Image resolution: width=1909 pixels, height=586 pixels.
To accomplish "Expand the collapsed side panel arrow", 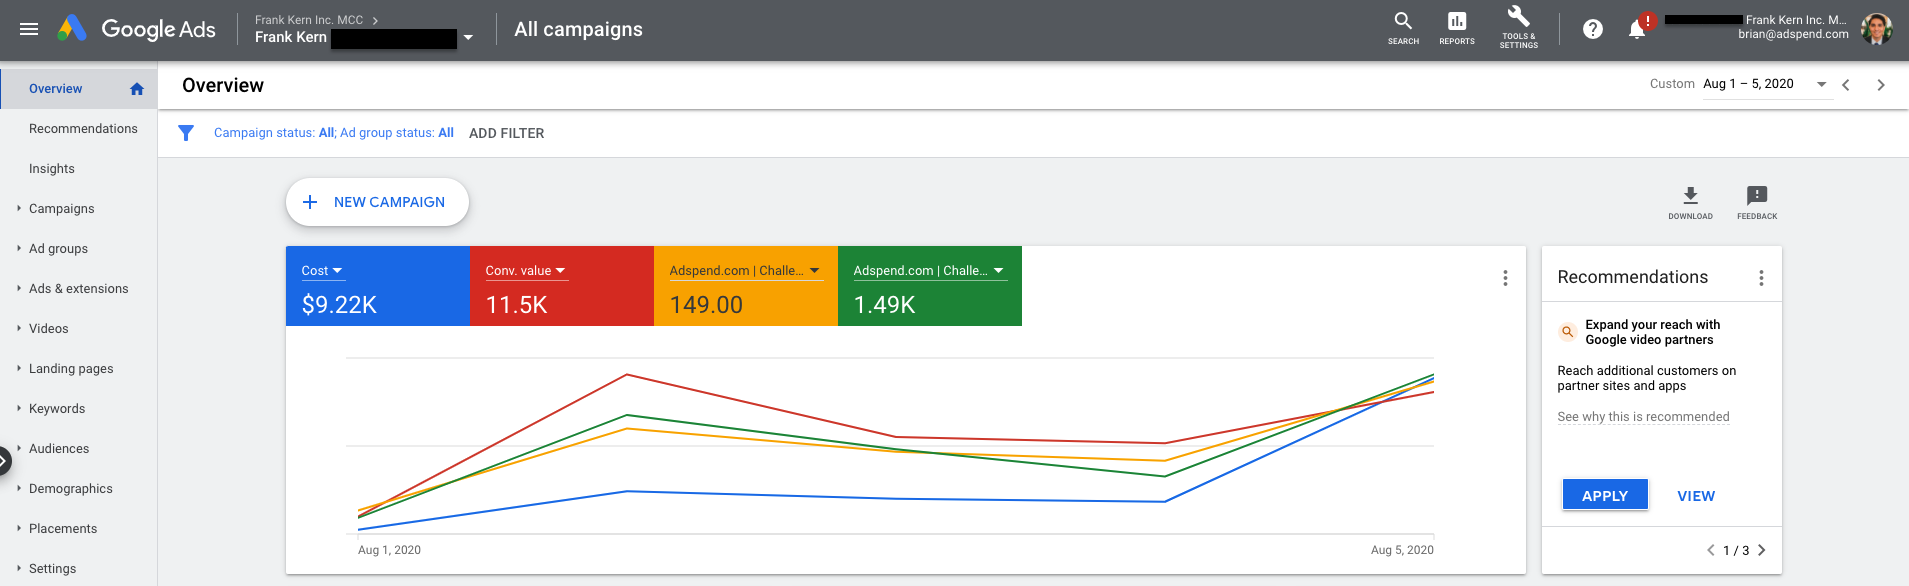I will click(4, 461).
